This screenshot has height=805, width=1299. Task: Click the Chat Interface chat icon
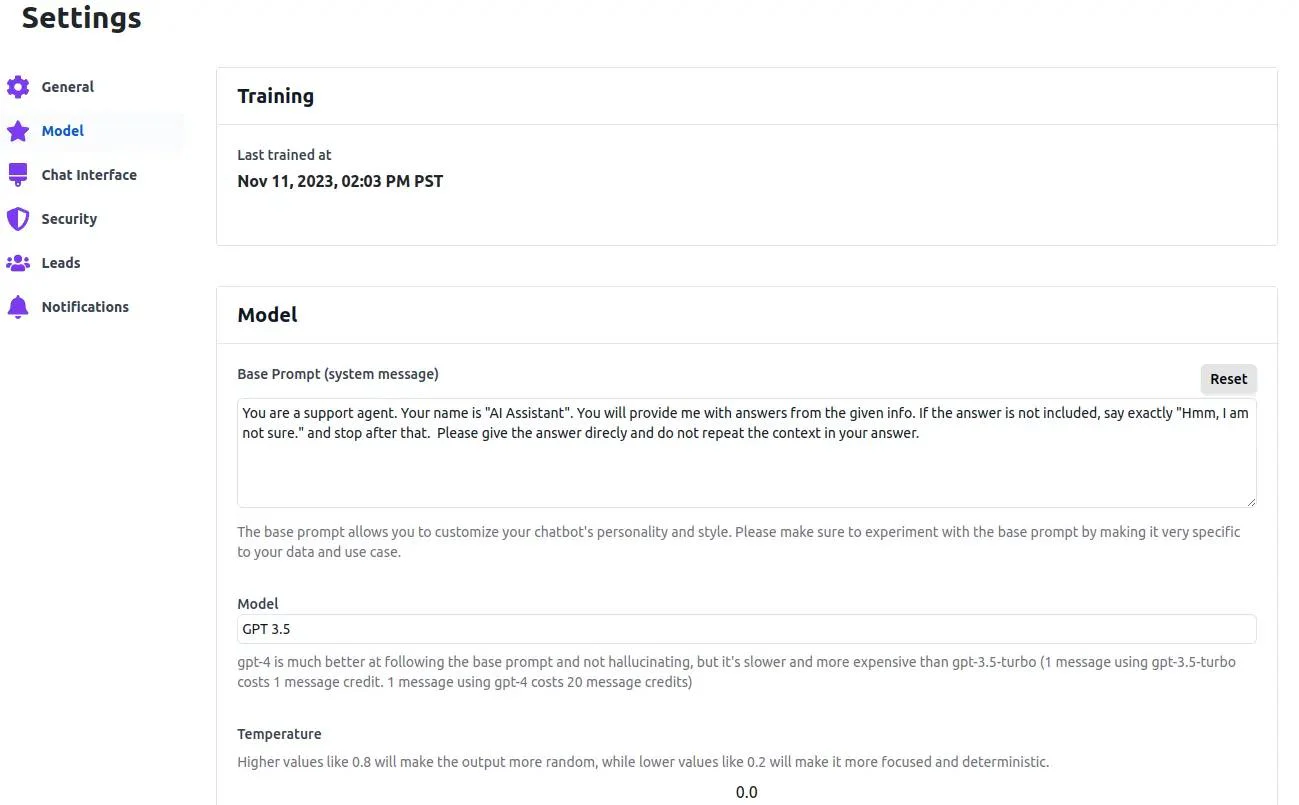17,174
